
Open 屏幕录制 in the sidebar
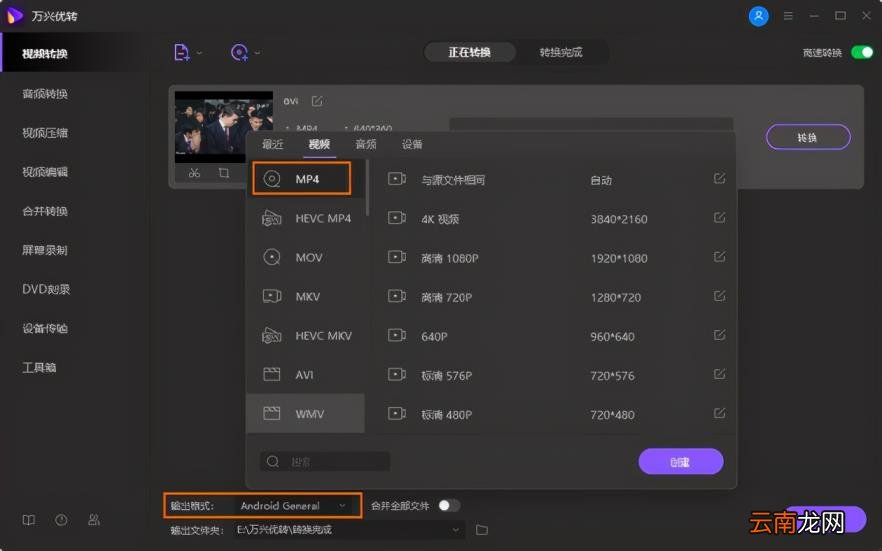(x=45, y=250)
